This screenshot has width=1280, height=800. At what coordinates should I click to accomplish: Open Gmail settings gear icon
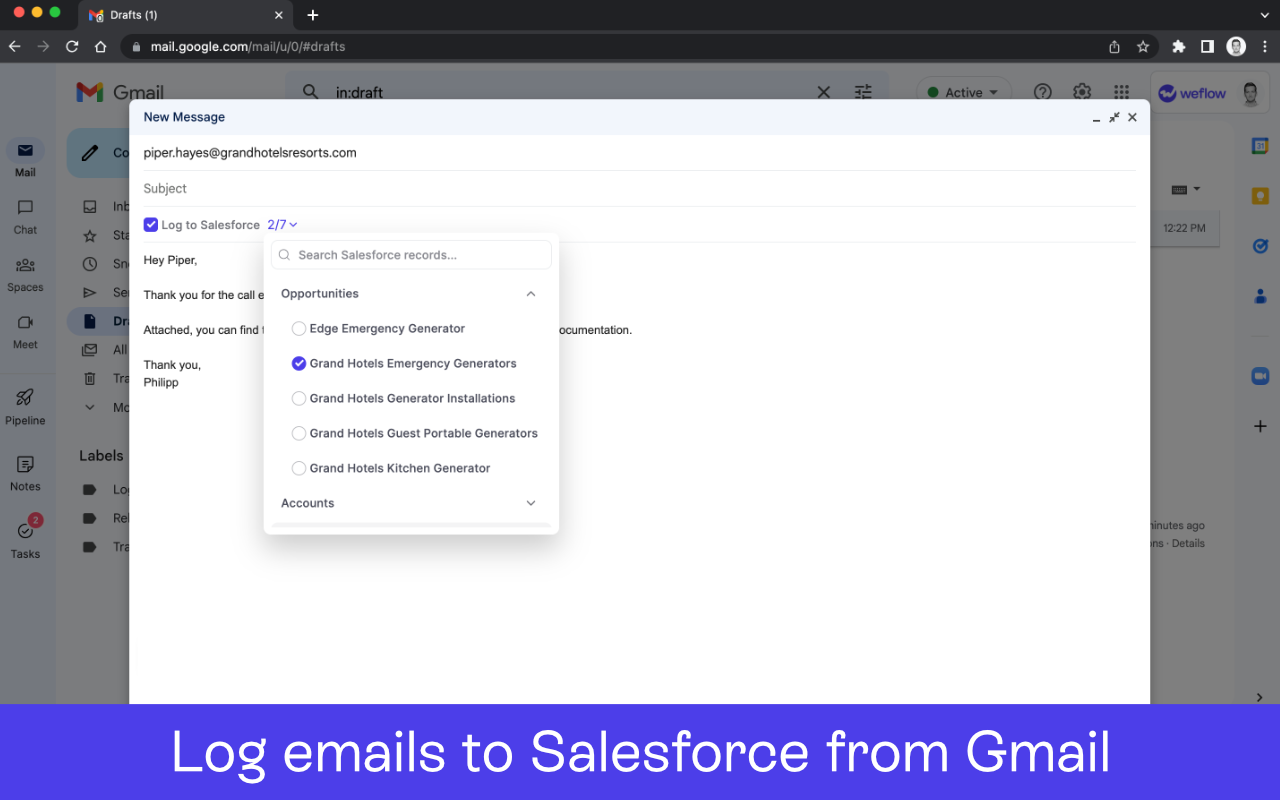(1082, 92)
